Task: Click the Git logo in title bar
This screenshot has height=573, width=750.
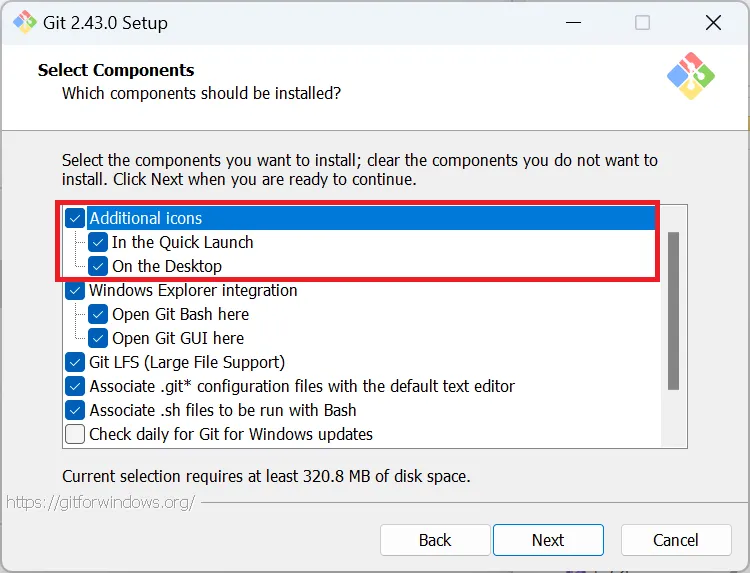Action: pyautogui.click(x=25, y=22)
